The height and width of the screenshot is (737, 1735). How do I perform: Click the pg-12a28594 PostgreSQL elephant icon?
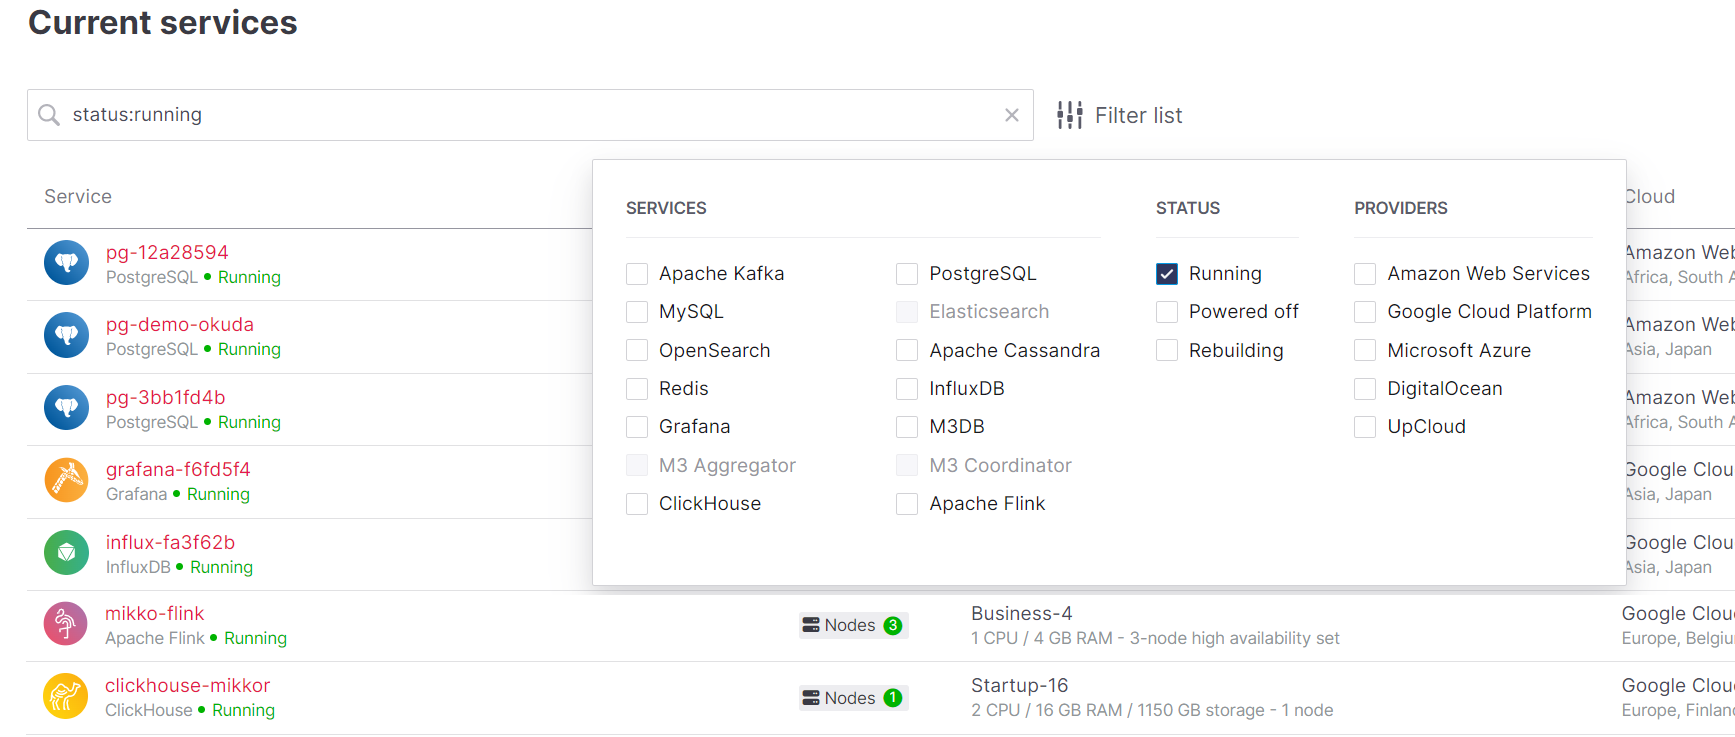(67, 263)
